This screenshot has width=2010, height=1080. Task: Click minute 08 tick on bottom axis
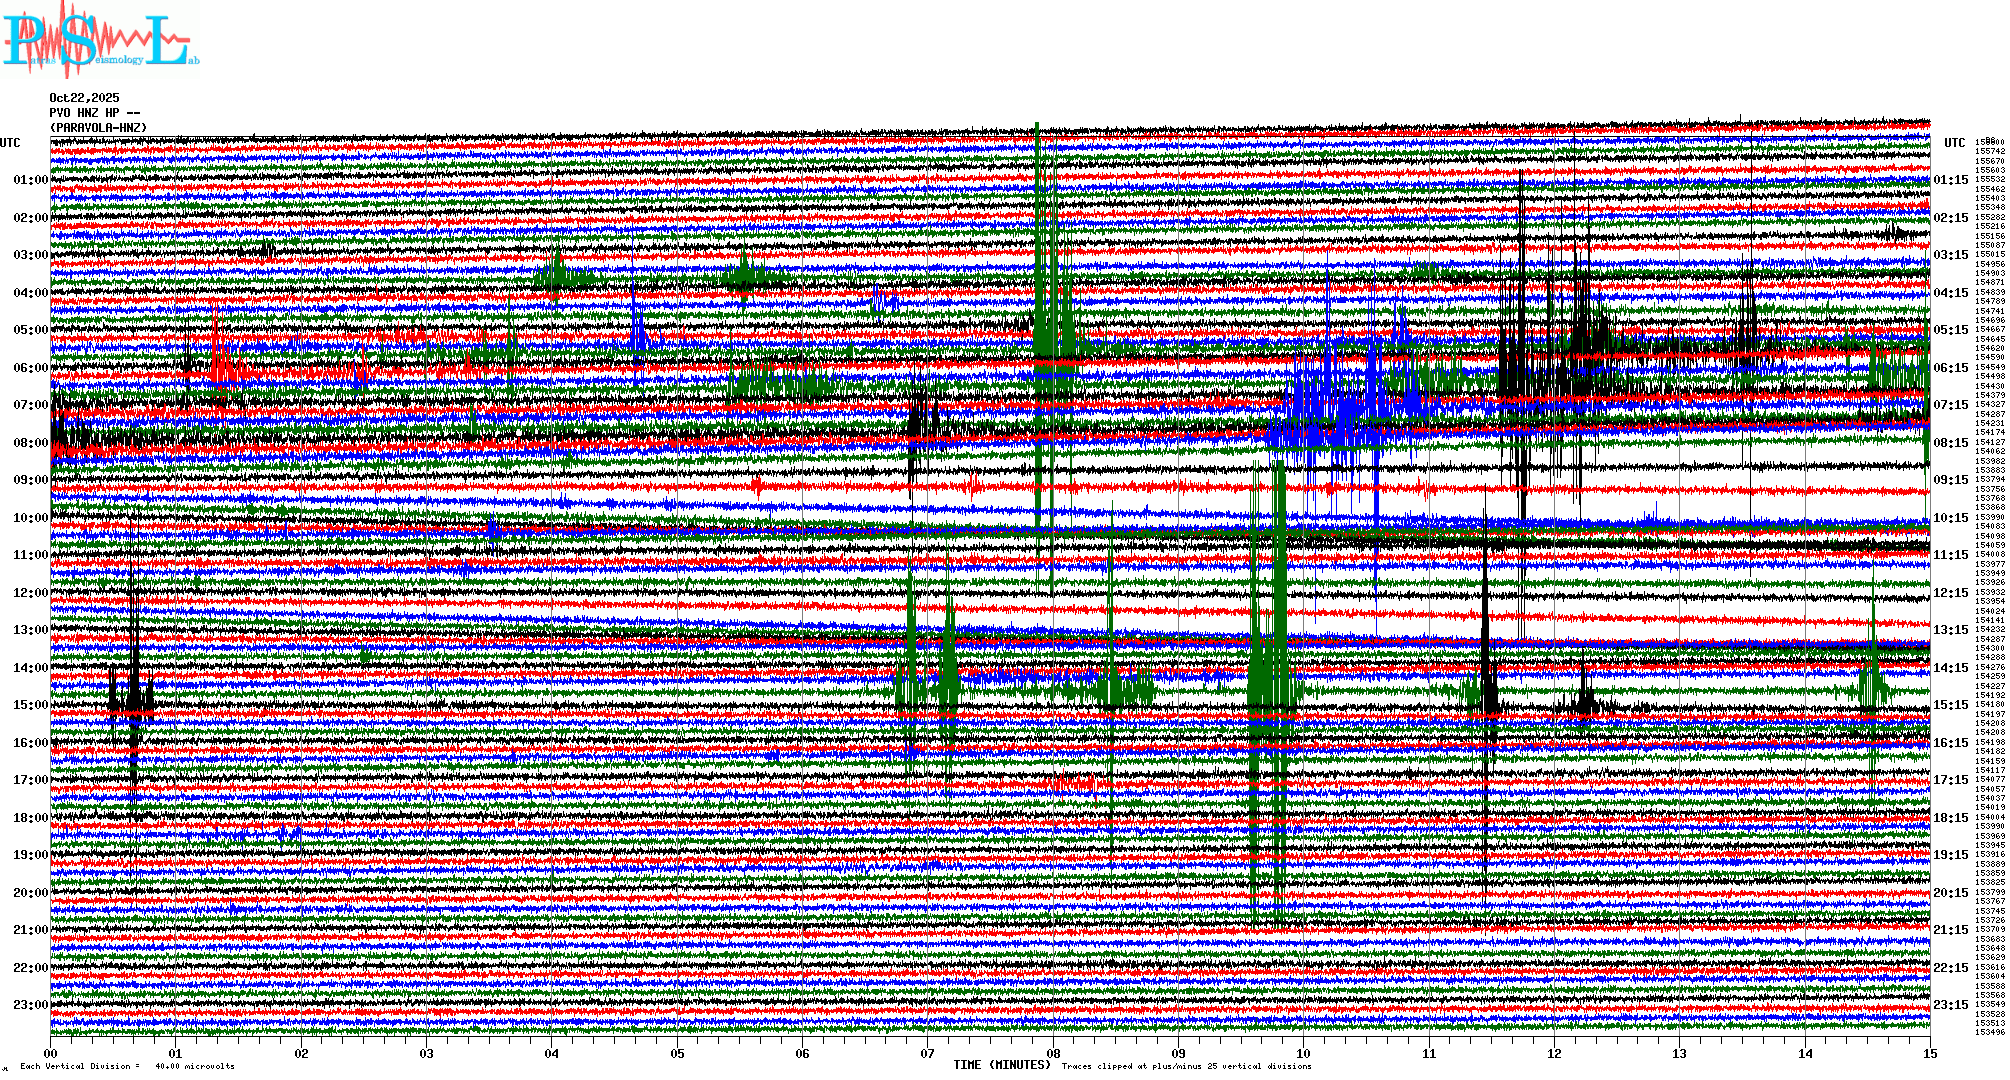[x=1053, y=1054]
